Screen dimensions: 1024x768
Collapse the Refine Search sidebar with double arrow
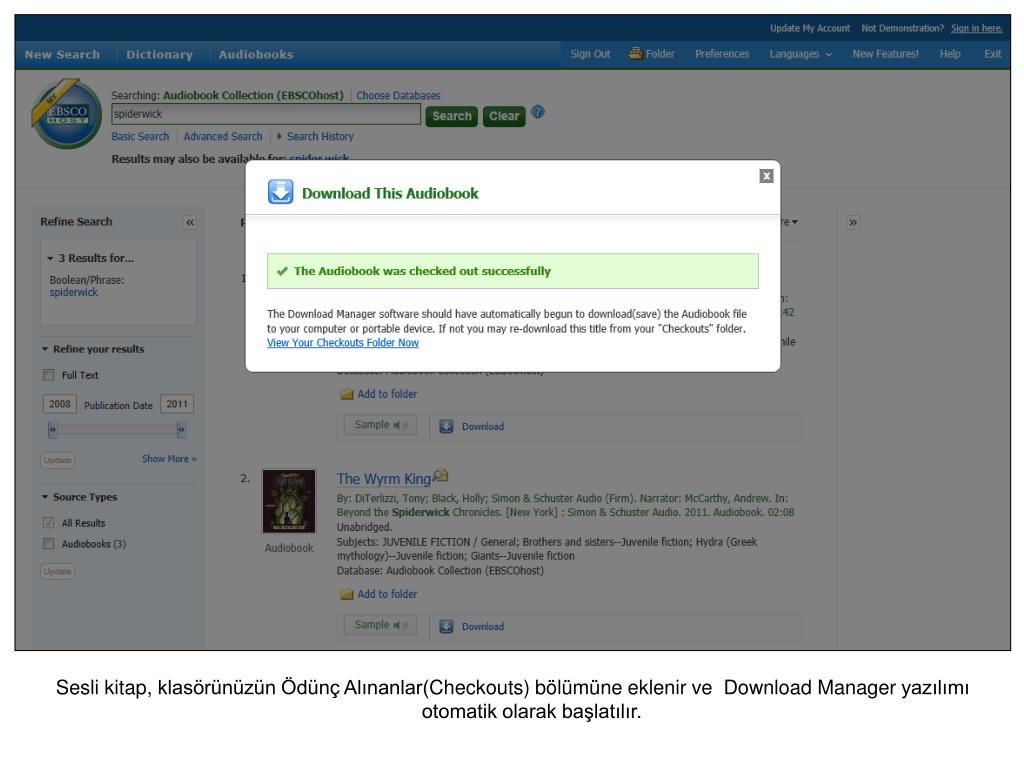189,222
